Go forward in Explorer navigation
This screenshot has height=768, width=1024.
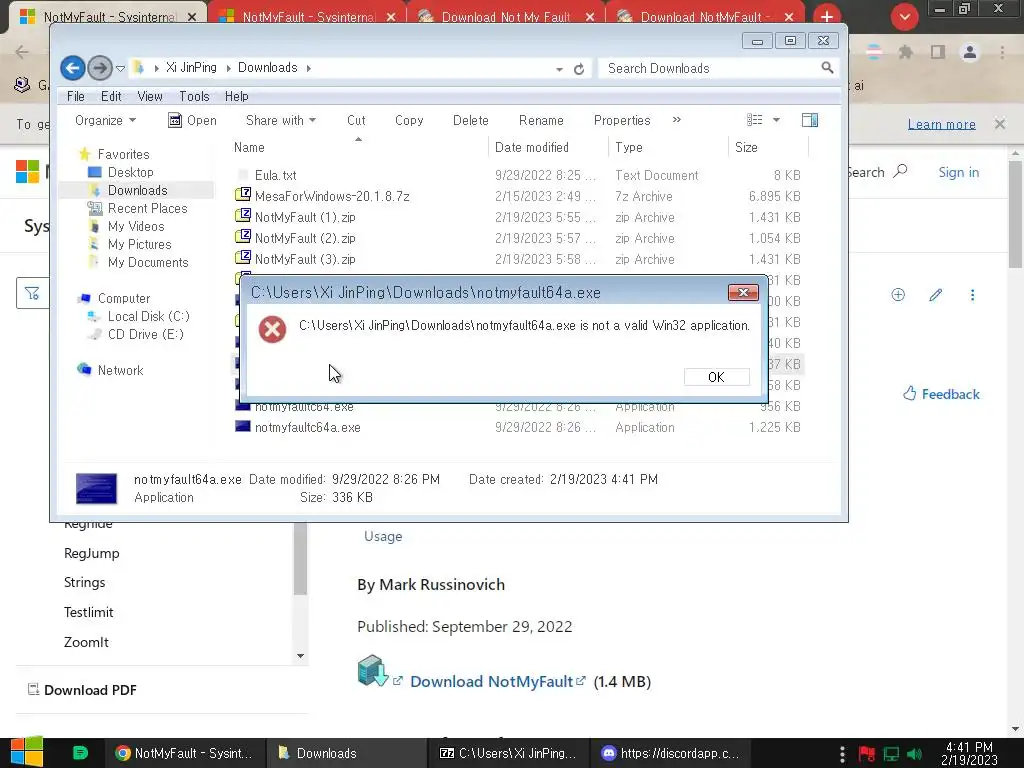click(99, 68)
